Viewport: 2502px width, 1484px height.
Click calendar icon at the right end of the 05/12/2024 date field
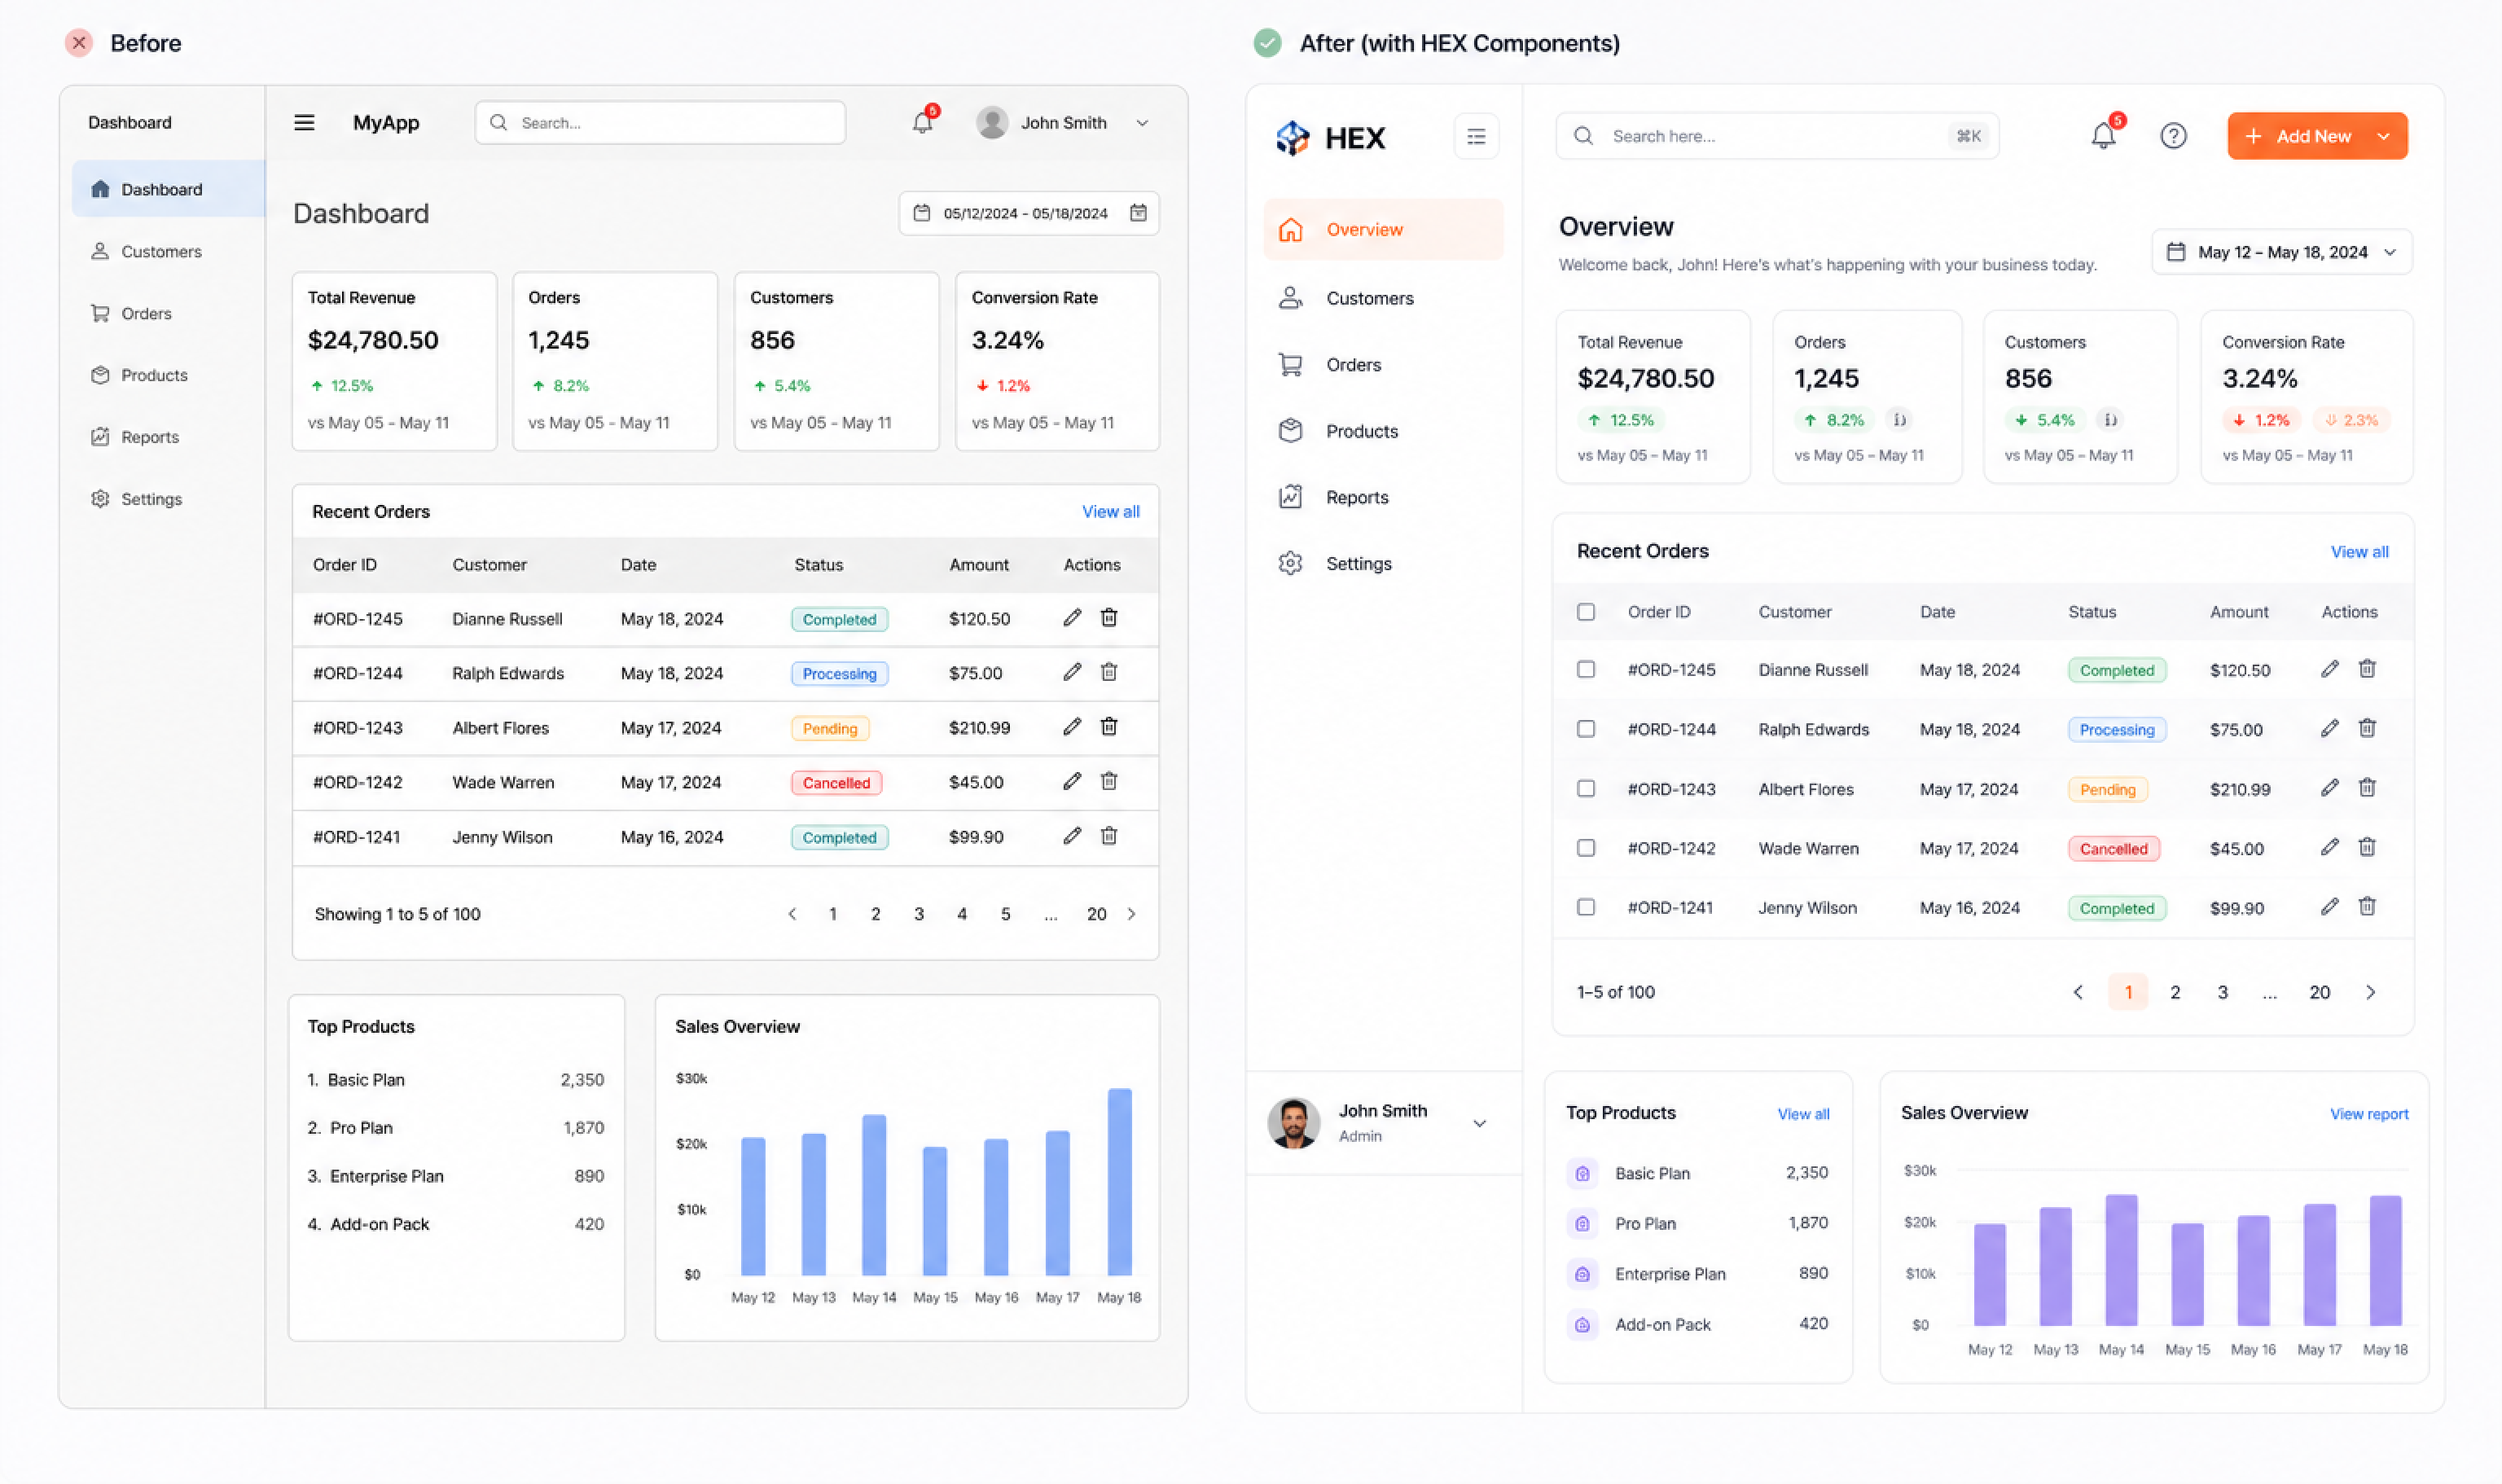[1138, 213]
